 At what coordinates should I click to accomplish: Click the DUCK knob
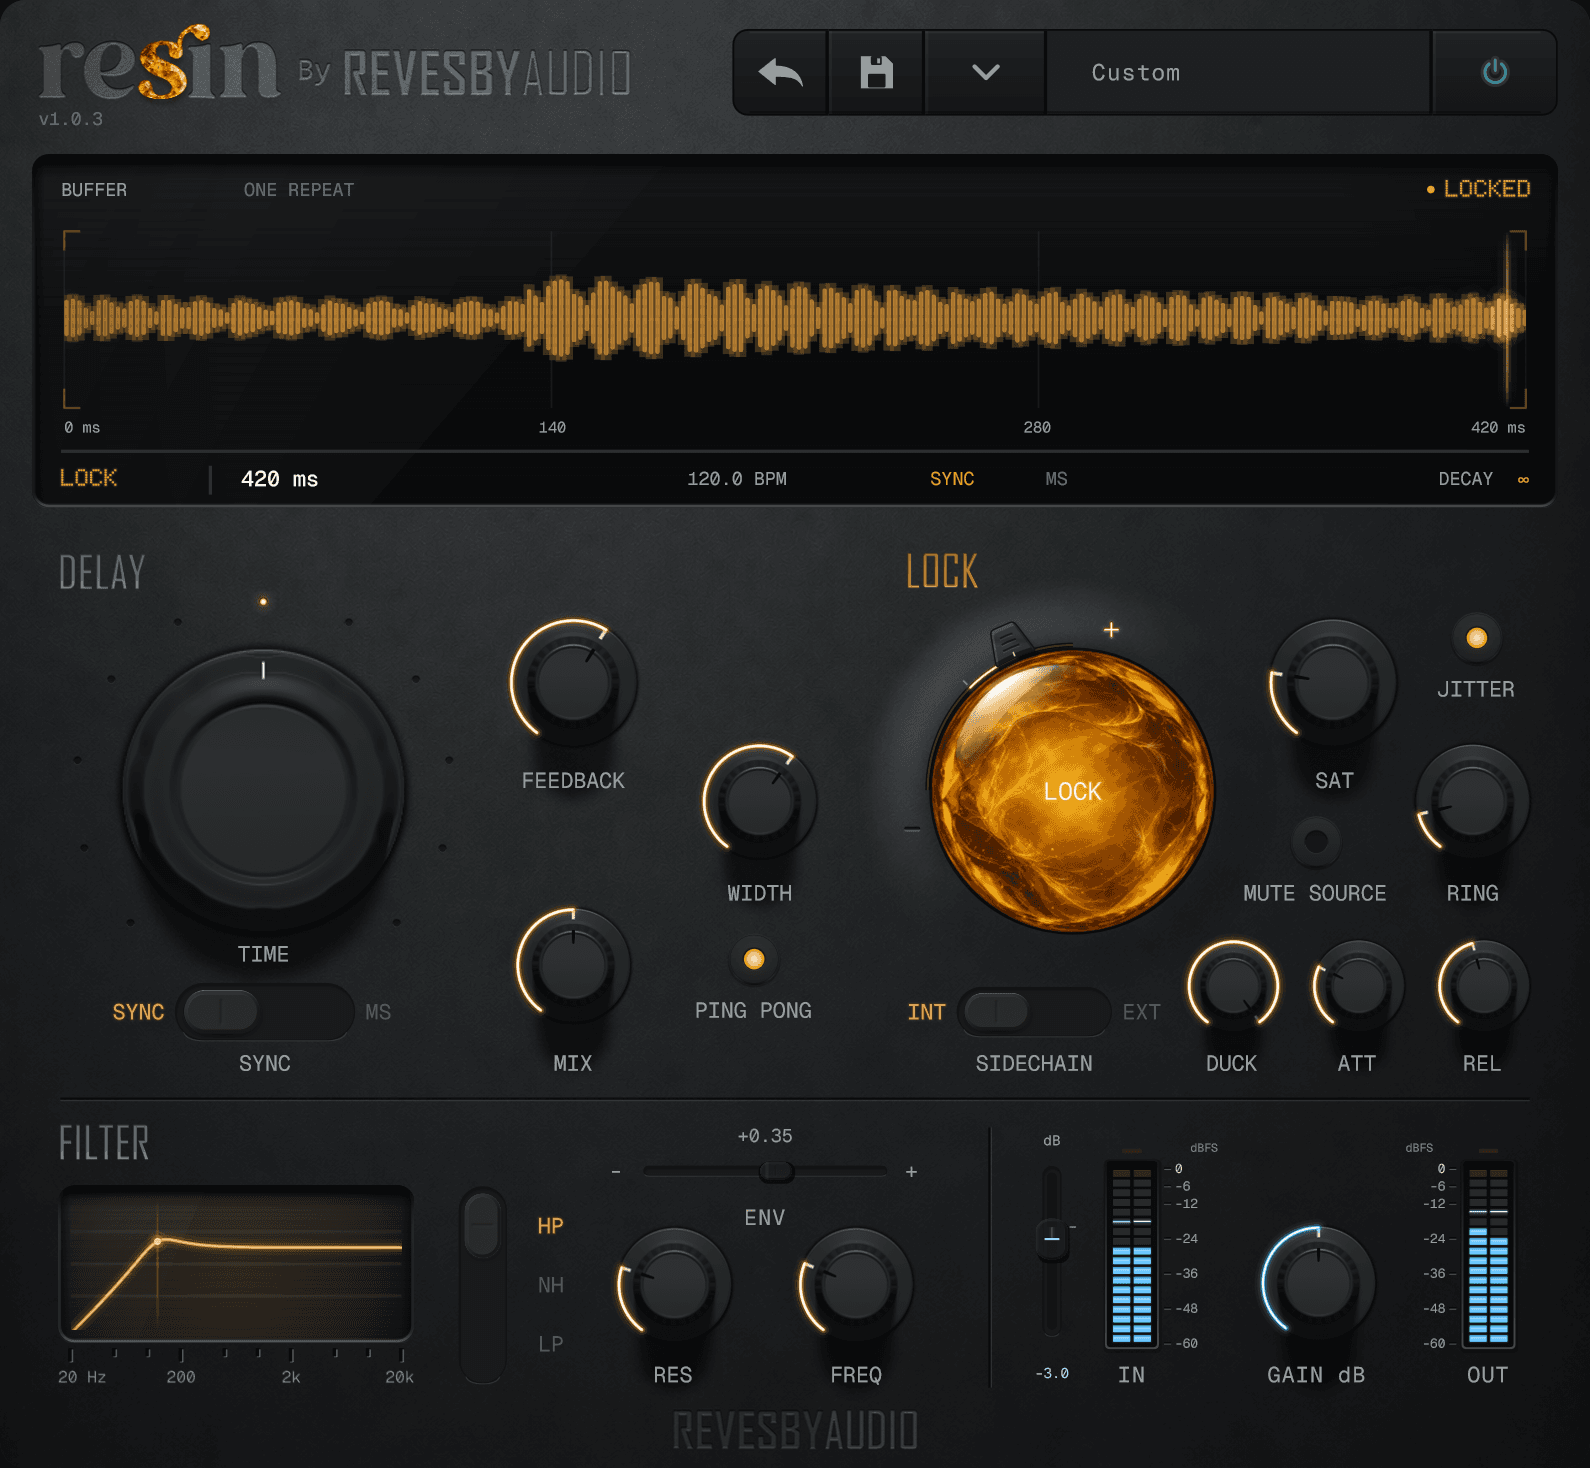(x=1233, y=986)
